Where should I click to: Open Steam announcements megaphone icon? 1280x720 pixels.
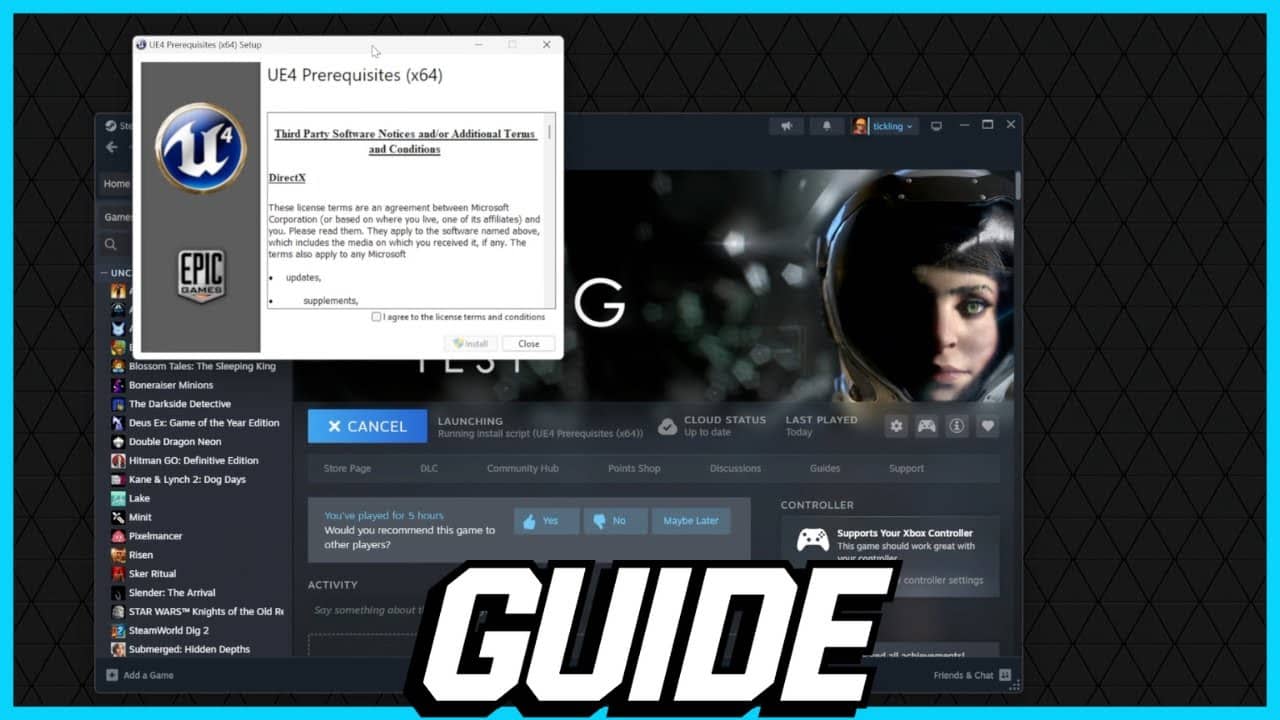tap(787, 126)
